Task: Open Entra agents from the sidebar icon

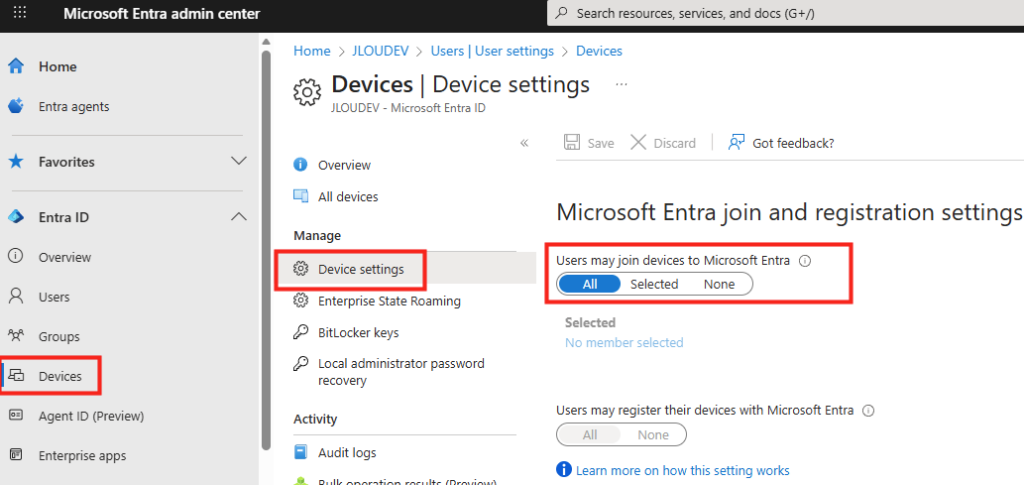Action: (16, 106)
